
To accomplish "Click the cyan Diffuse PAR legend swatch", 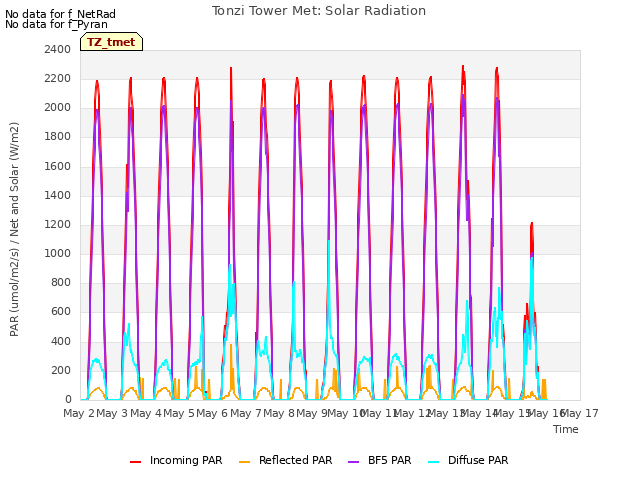I will 433,462.
